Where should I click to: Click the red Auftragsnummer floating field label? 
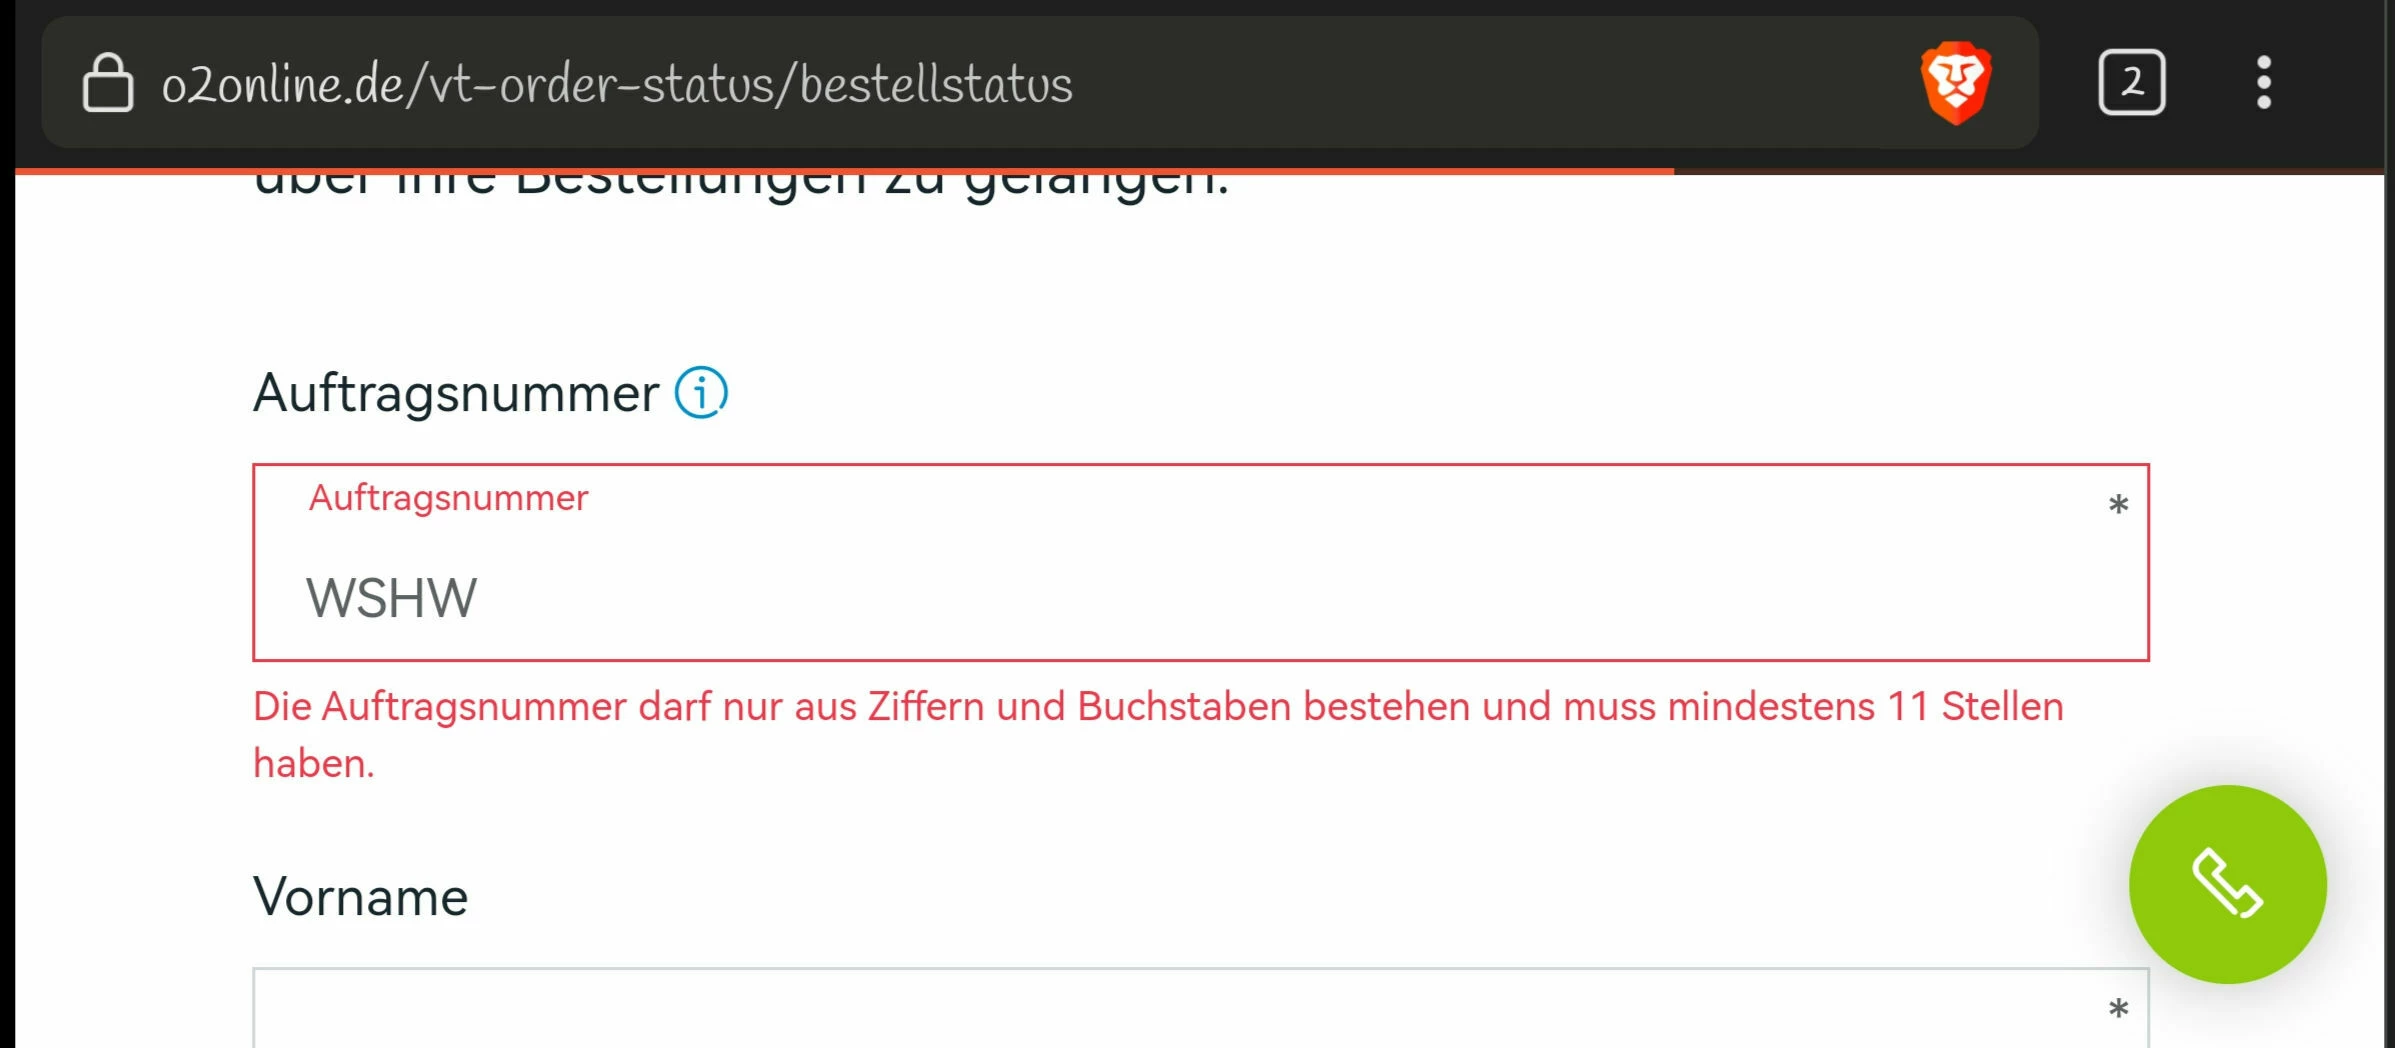point(448,497)
